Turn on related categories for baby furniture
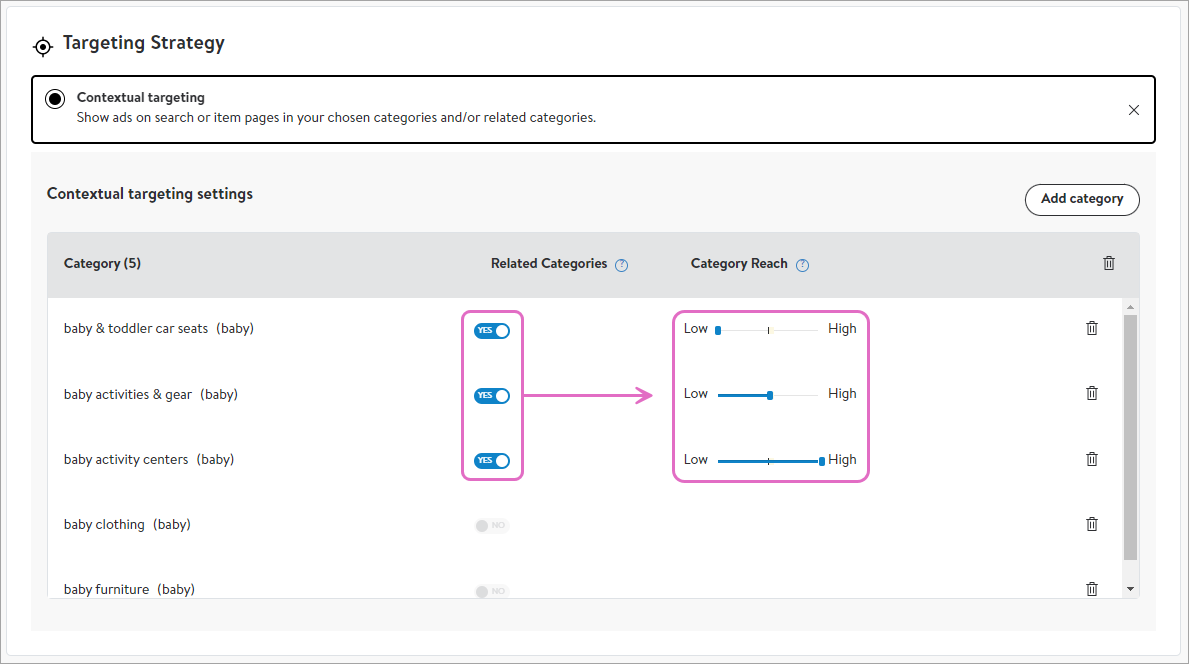This screenshot has width=1189, height=664. pyautogui.click(x=492, y=591)
